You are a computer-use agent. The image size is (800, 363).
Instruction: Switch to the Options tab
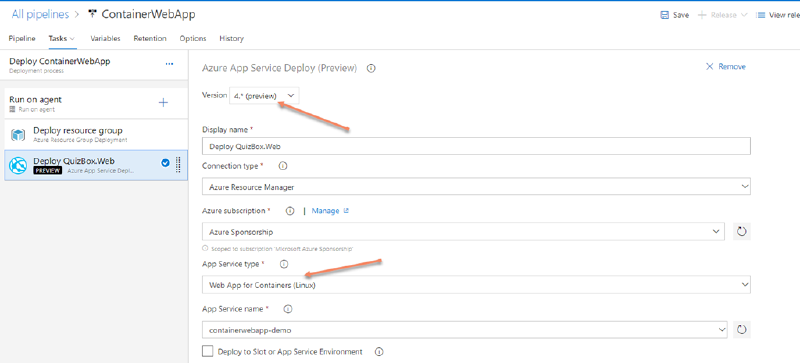(x=193, y=38)
